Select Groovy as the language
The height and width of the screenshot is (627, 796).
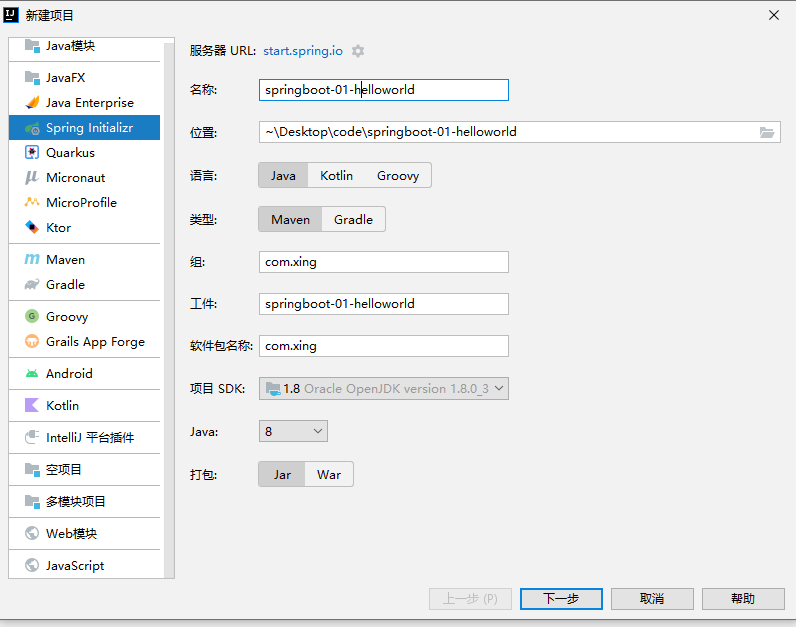coord(397,175)
